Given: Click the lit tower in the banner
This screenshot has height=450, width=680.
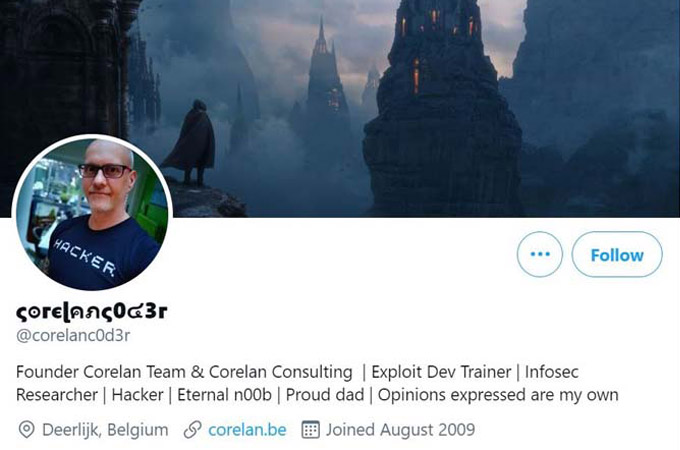Looking at the screenshot, I should coord(440,108).
